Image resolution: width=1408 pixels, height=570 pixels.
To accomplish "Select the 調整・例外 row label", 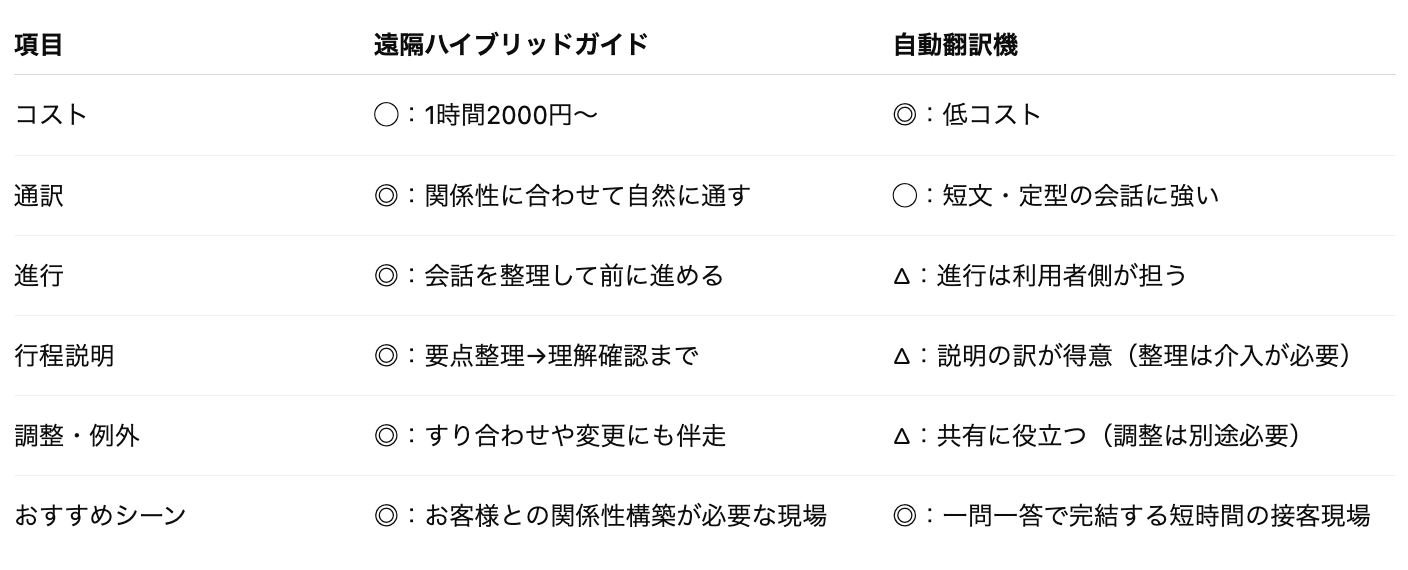I will pos(77,435).
